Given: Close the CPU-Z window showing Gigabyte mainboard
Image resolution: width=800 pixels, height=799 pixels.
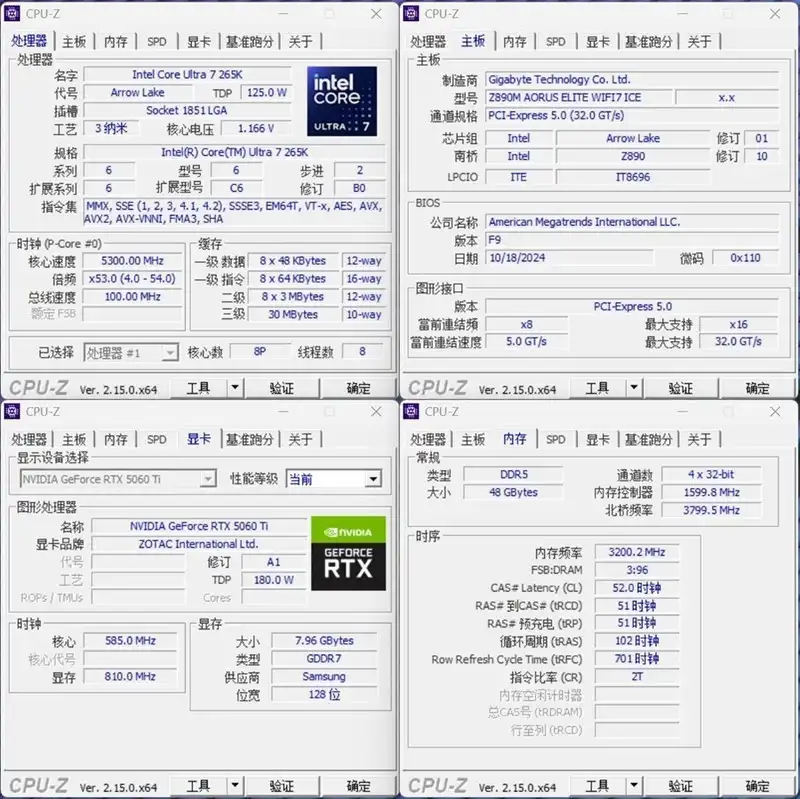Looking at the screenshot, I should click(775, 14).
